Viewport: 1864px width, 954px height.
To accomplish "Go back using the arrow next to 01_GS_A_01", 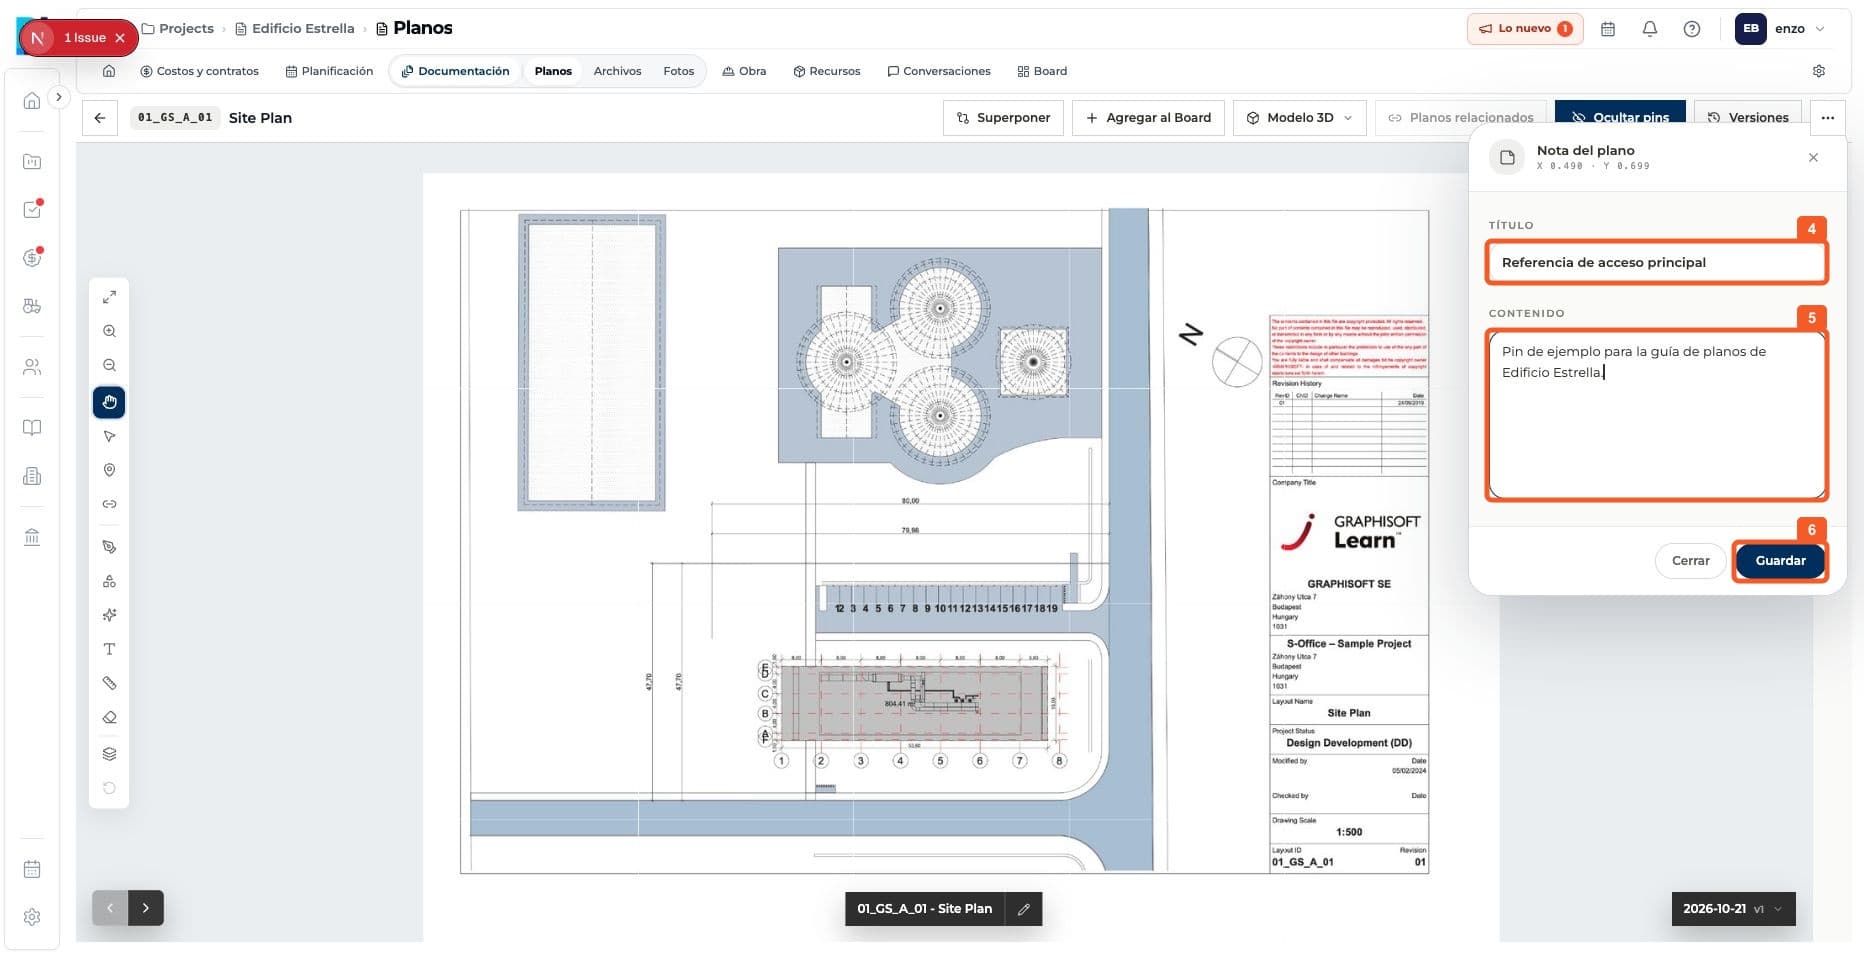I will pyautogui.click(x=100, y=118).
